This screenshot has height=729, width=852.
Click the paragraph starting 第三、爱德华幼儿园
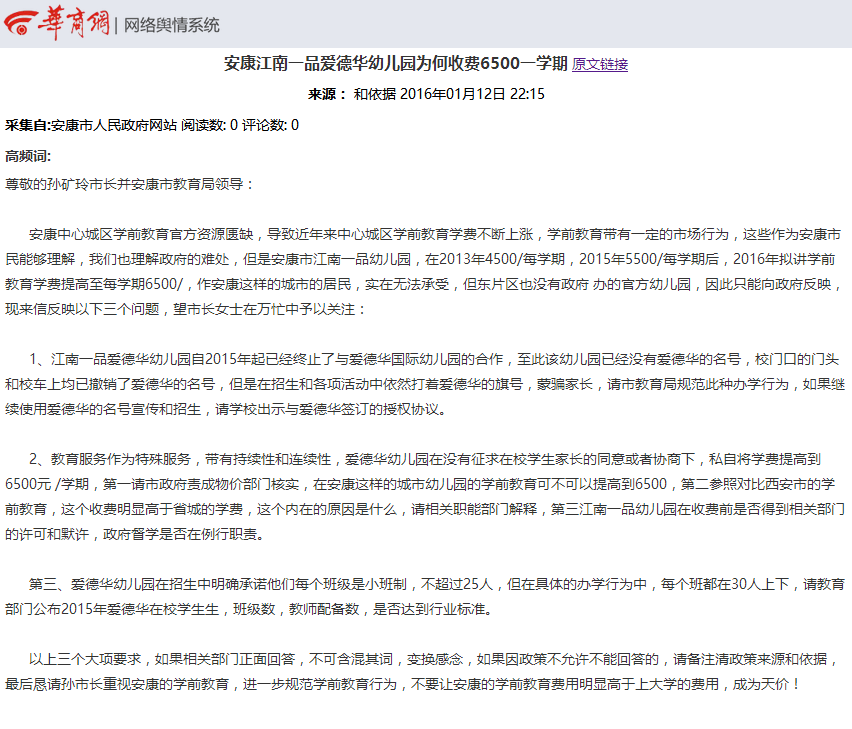[425, 596]
